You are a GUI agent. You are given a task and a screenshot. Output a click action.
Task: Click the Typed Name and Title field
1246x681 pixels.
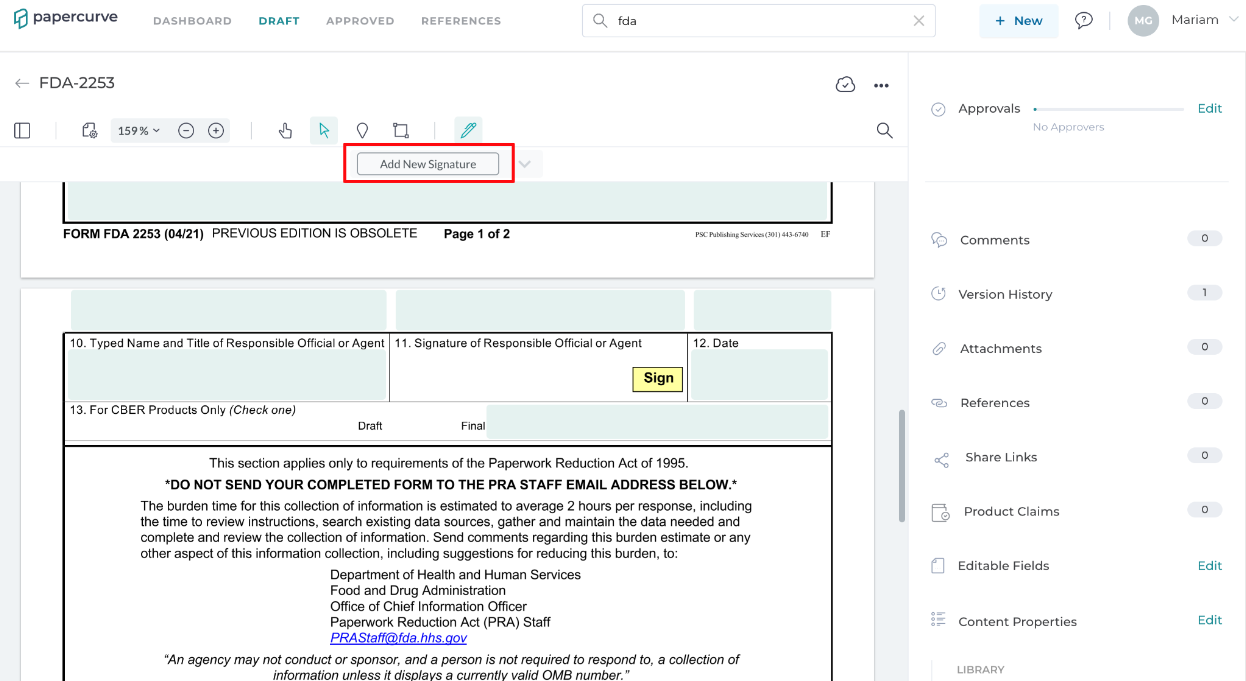227,376
